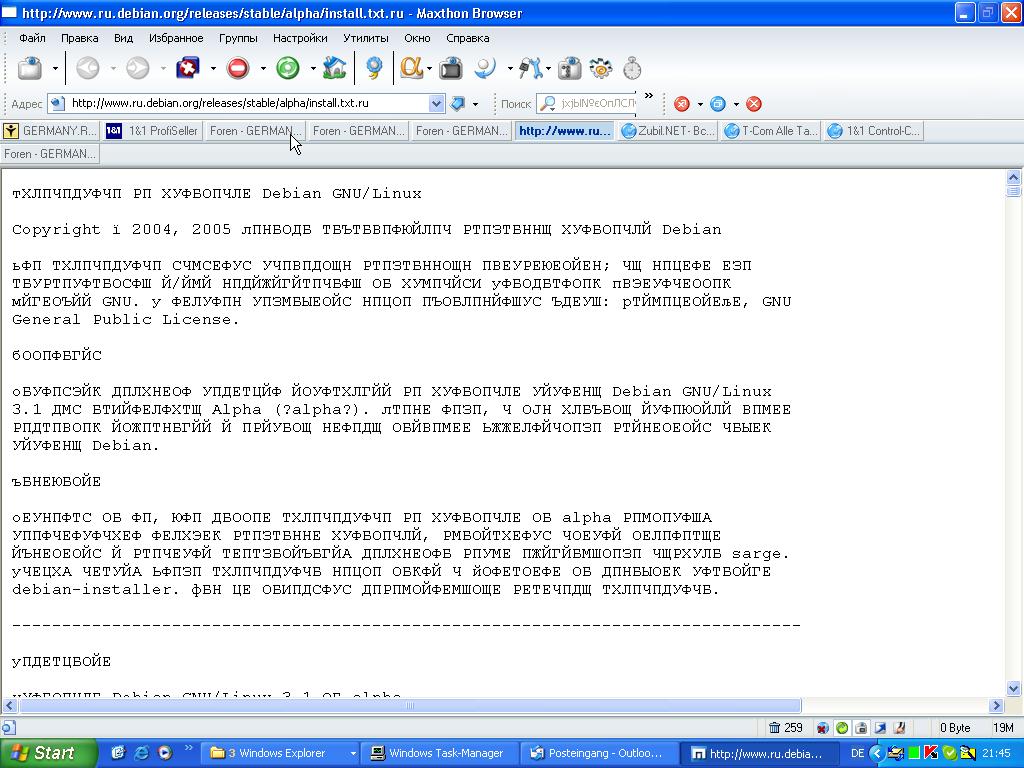Click the DE language indicator
The width and height of the screenshot is (1024, 768).
pyautogui.click(x=857, y=753)
